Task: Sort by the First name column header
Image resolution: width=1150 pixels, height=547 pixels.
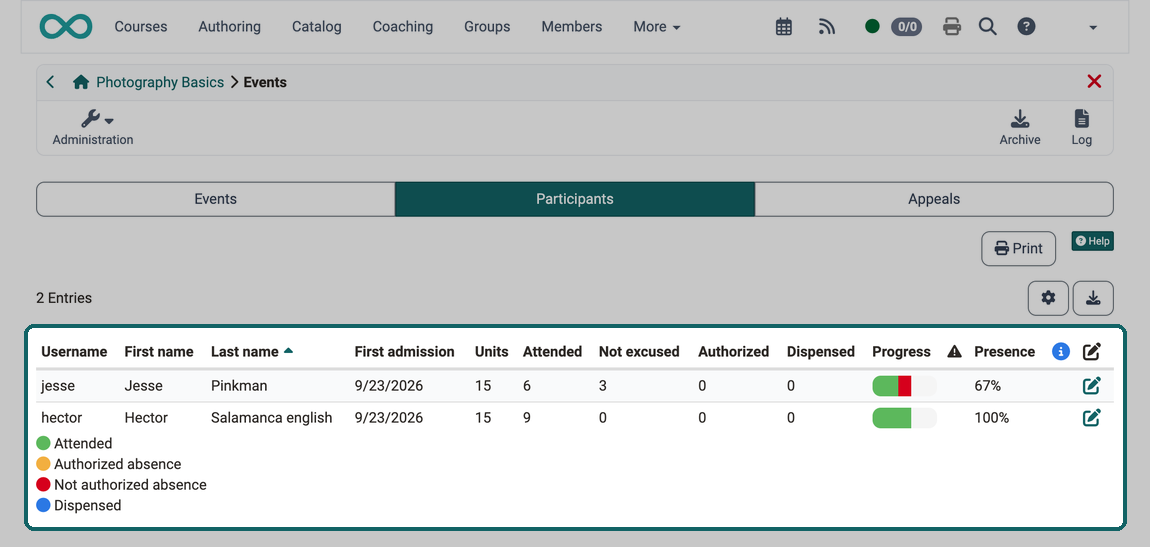Action: coord(159,352)
